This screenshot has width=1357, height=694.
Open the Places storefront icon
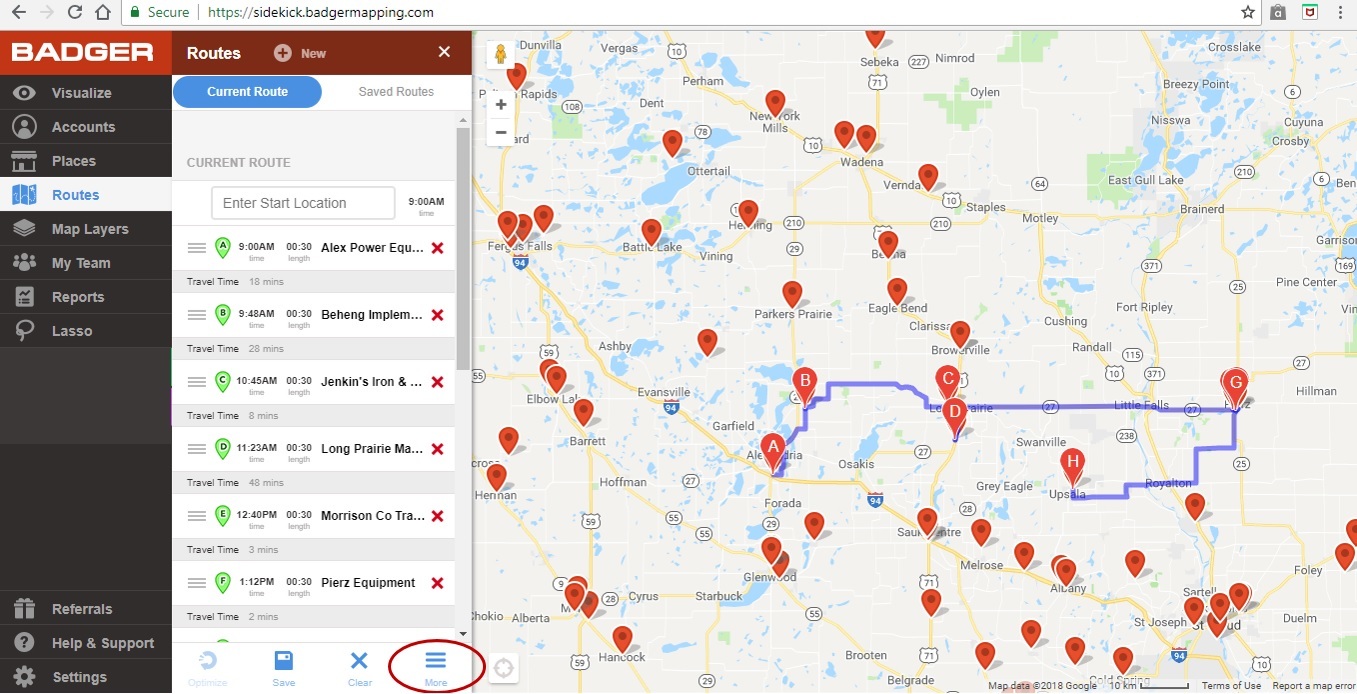(25, 161)
